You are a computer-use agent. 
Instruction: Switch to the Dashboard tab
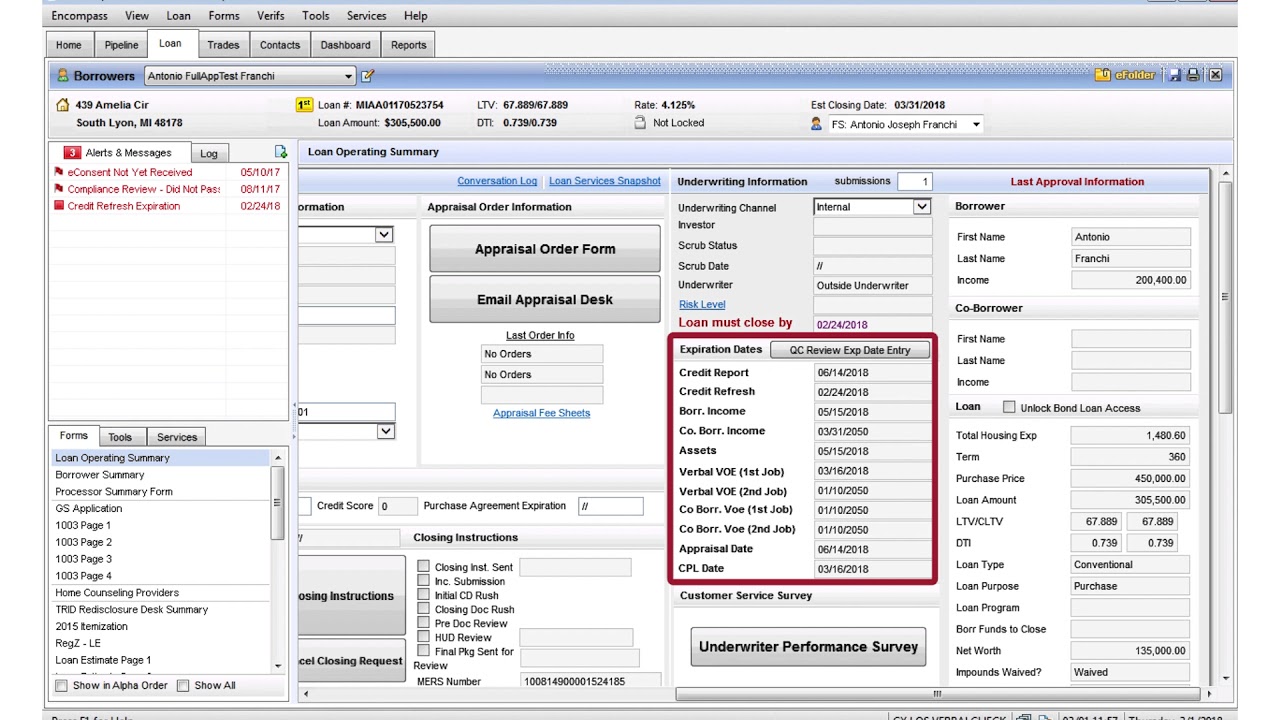tap(345, 45)
